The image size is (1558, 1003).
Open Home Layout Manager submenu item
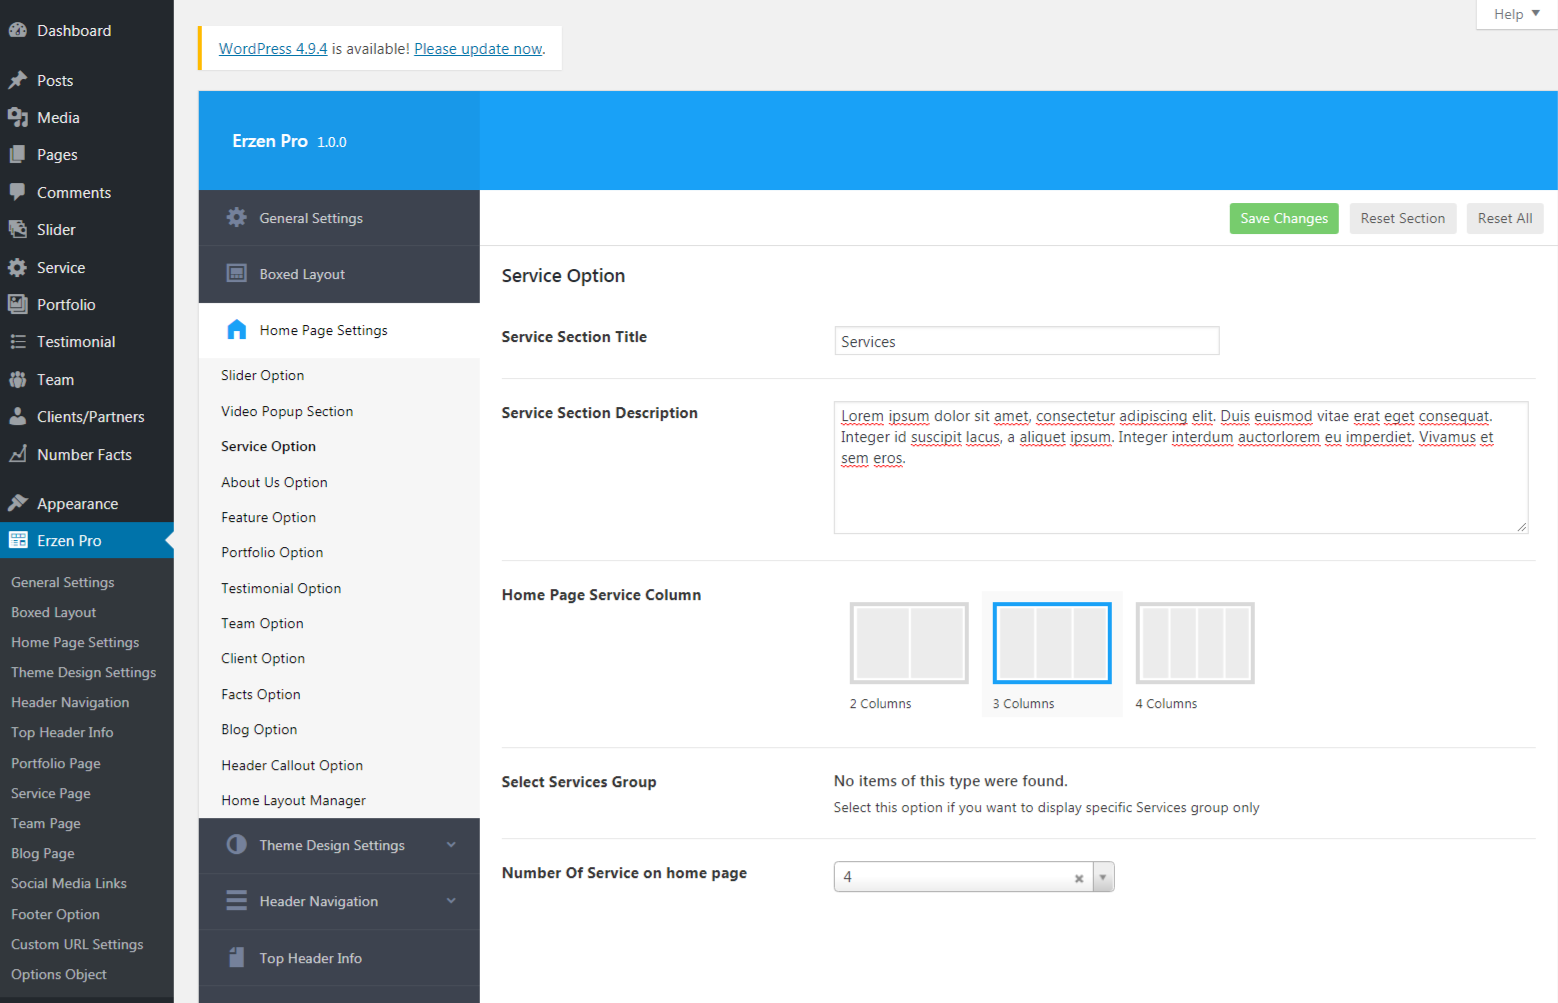(x=293, y=800)
